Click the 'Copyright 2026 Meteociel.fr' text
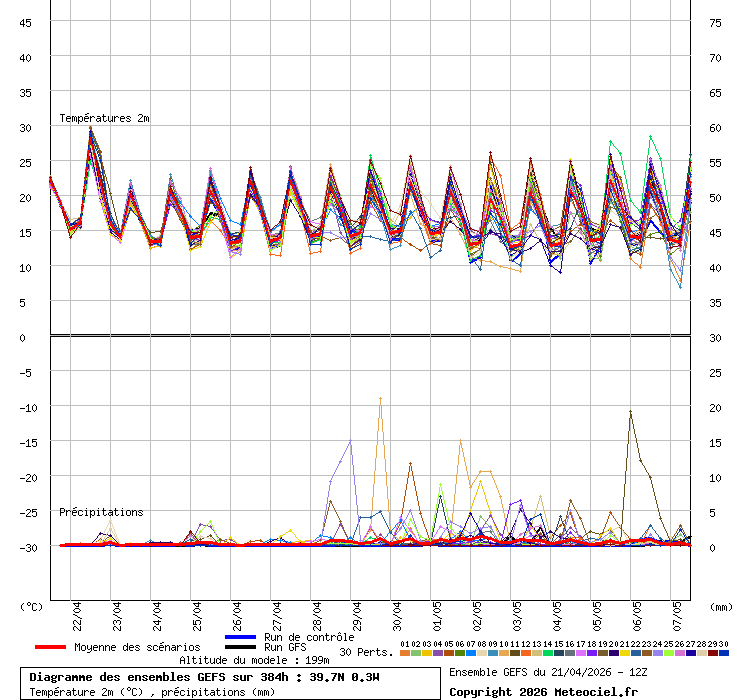 543,691
